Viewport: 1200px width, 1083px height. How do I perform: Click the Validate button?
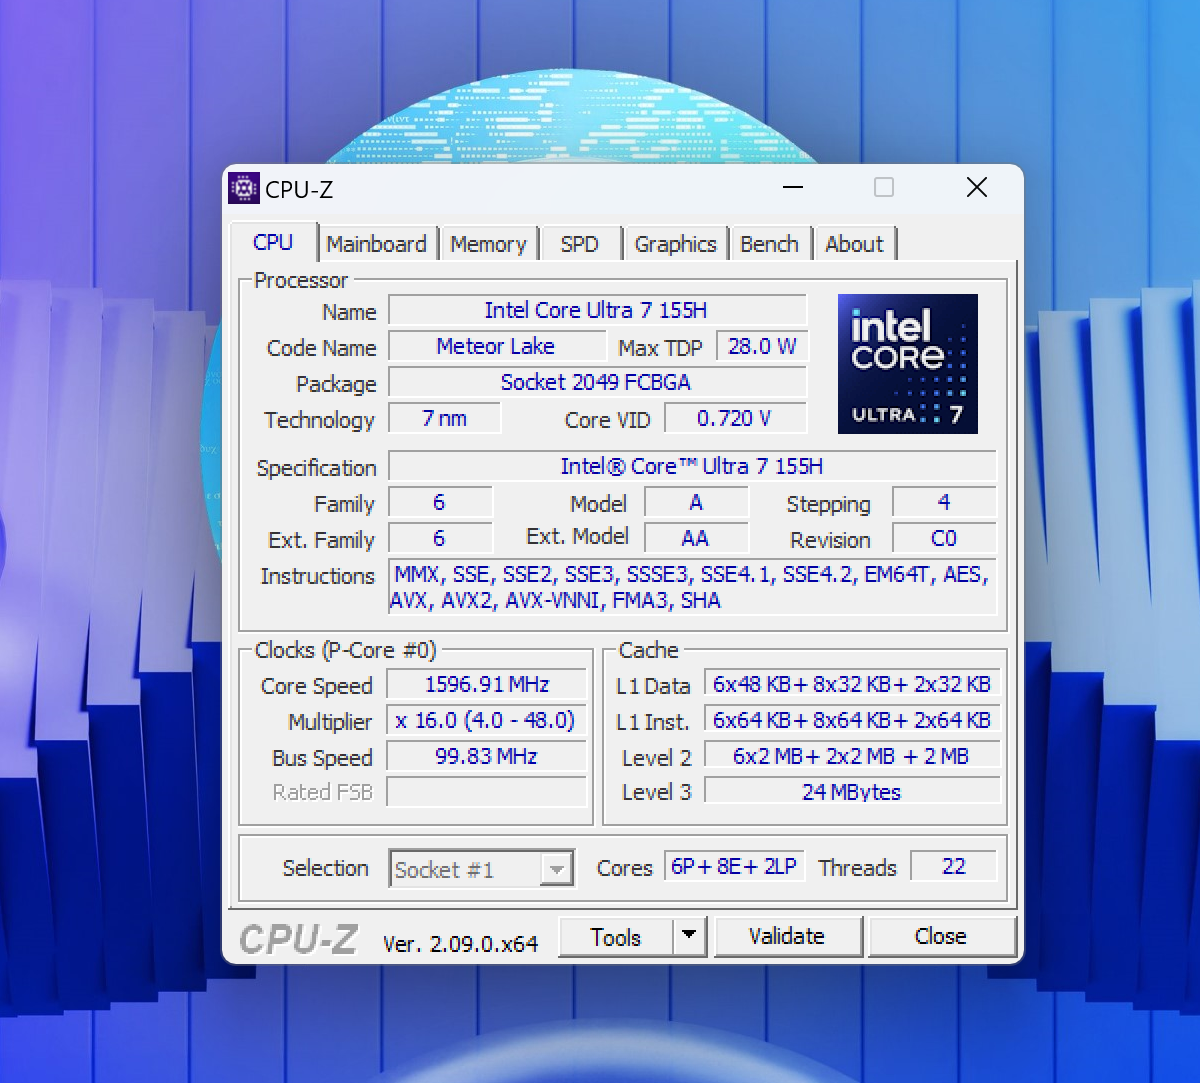(787, 937)
